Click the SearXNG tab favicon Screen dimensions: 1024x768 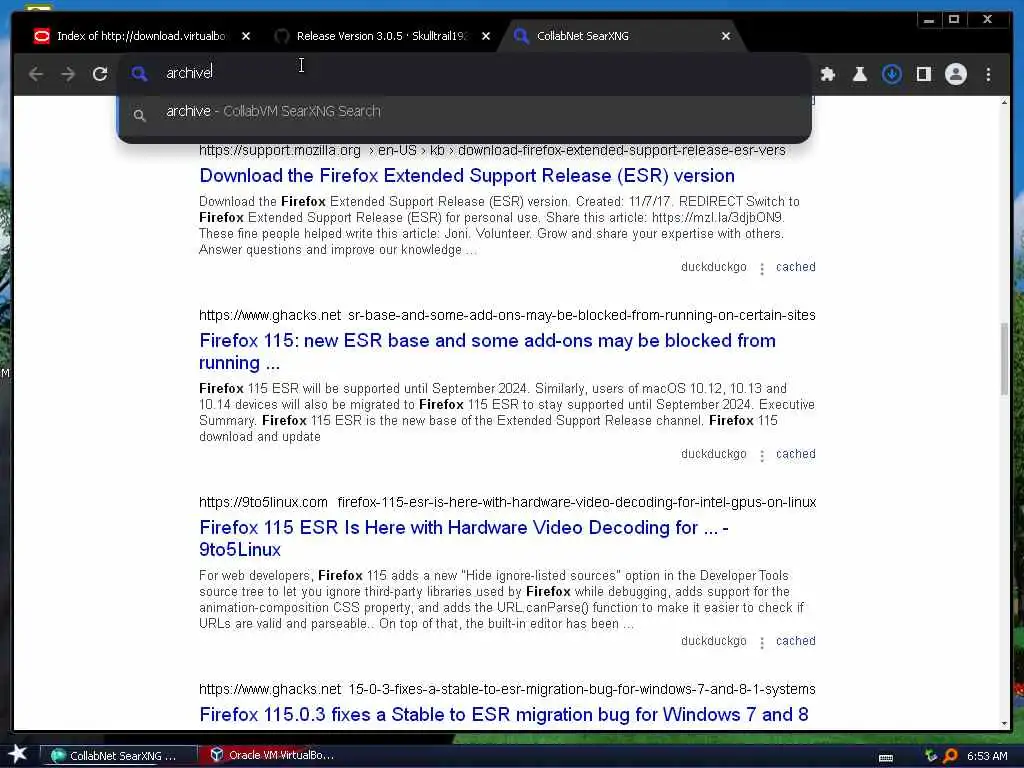(x=521, y=36)
